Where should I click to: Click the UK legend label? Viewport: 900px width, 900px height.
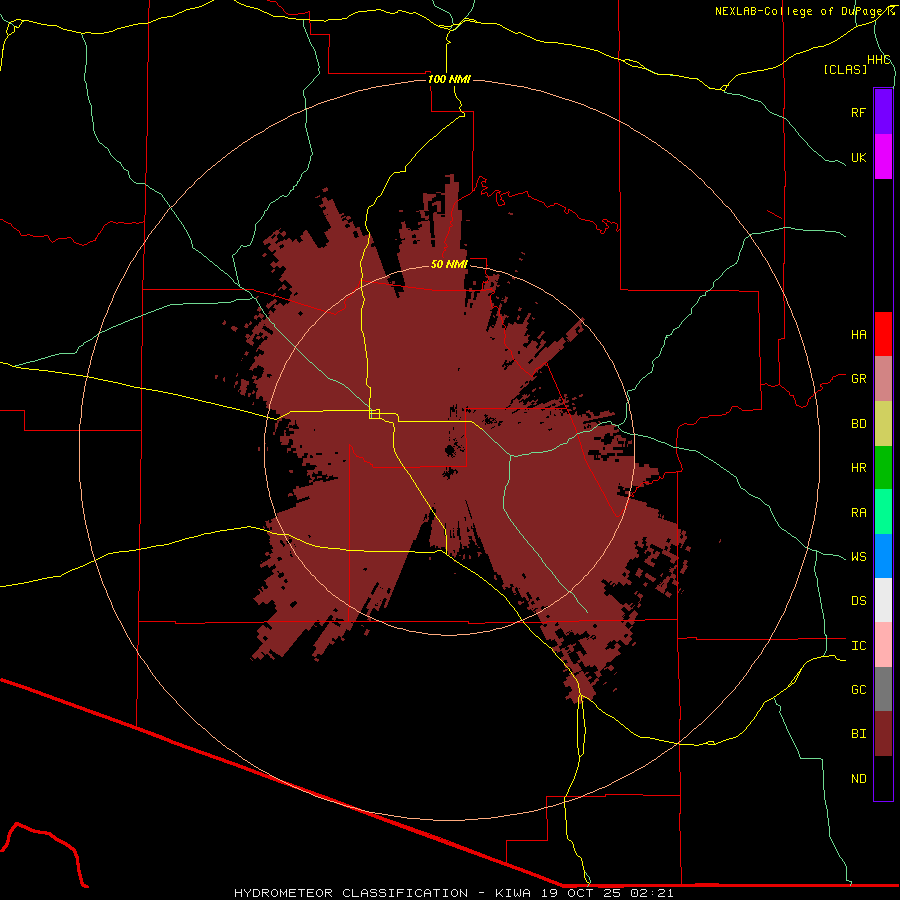click(x=858, y=157)
